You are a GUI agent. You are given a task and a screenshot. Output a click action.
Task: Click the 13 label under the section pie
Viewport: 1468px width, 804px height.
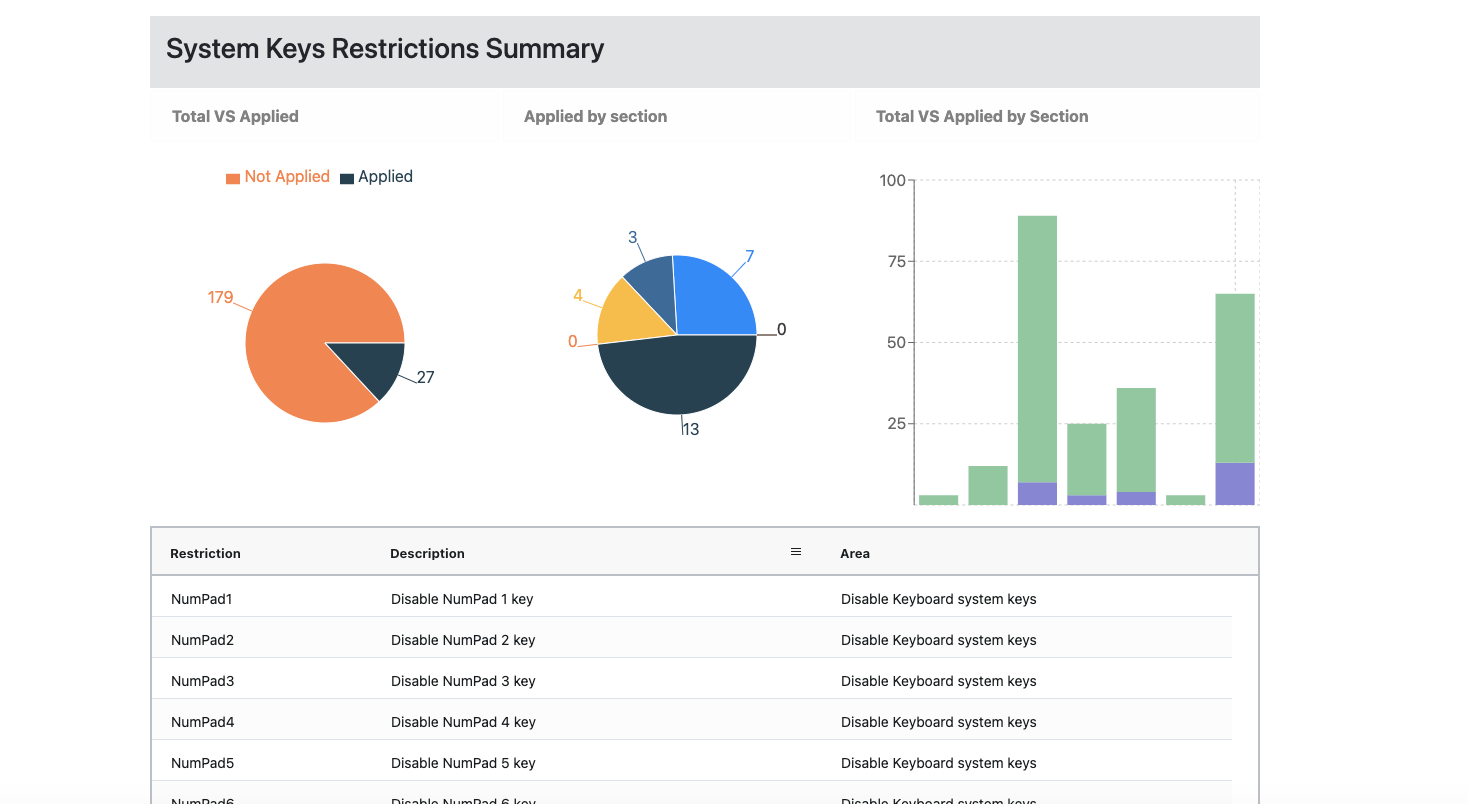click(691, 429)
